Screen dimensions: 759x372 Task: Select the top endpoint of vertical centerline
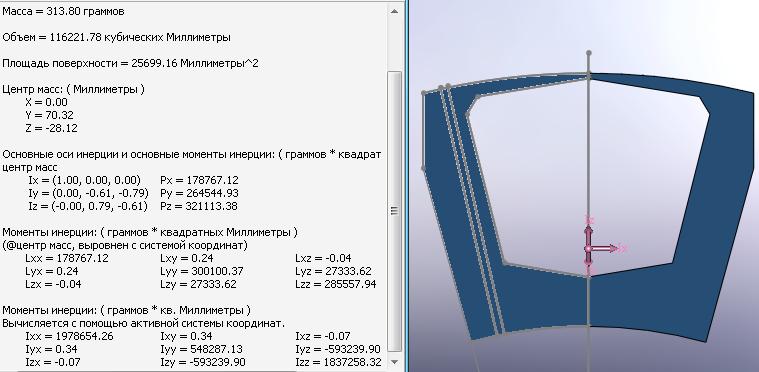[x=589, y=52]
